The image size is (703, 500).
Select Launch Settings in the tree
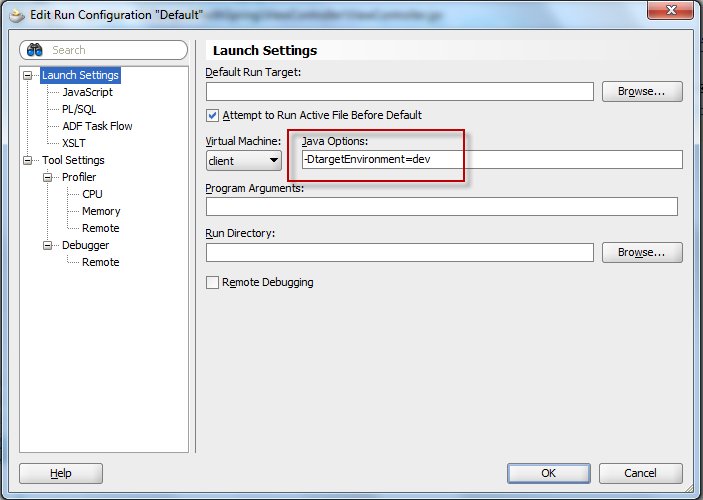click(x=80, y=75)
